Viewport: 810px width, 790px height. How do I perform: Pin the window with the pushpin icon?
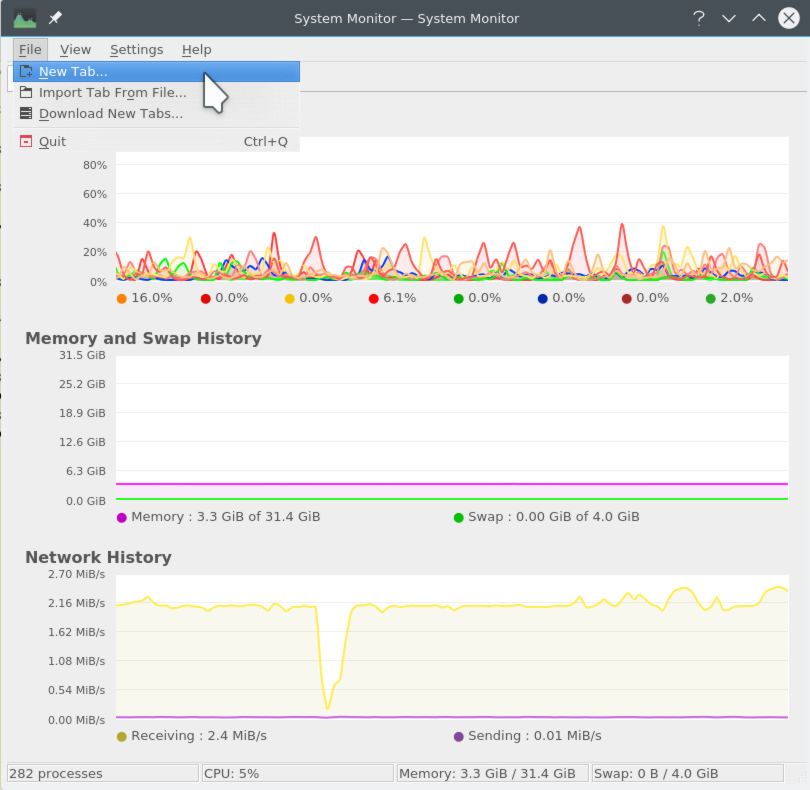(x=55, y=18)
